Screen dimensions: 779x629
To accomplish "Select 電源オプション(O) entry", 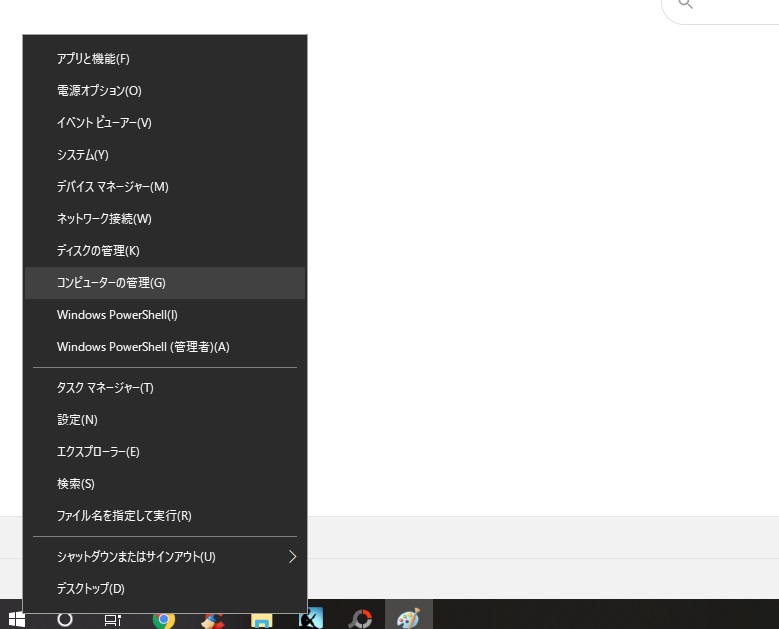I will tap(164, 90).
